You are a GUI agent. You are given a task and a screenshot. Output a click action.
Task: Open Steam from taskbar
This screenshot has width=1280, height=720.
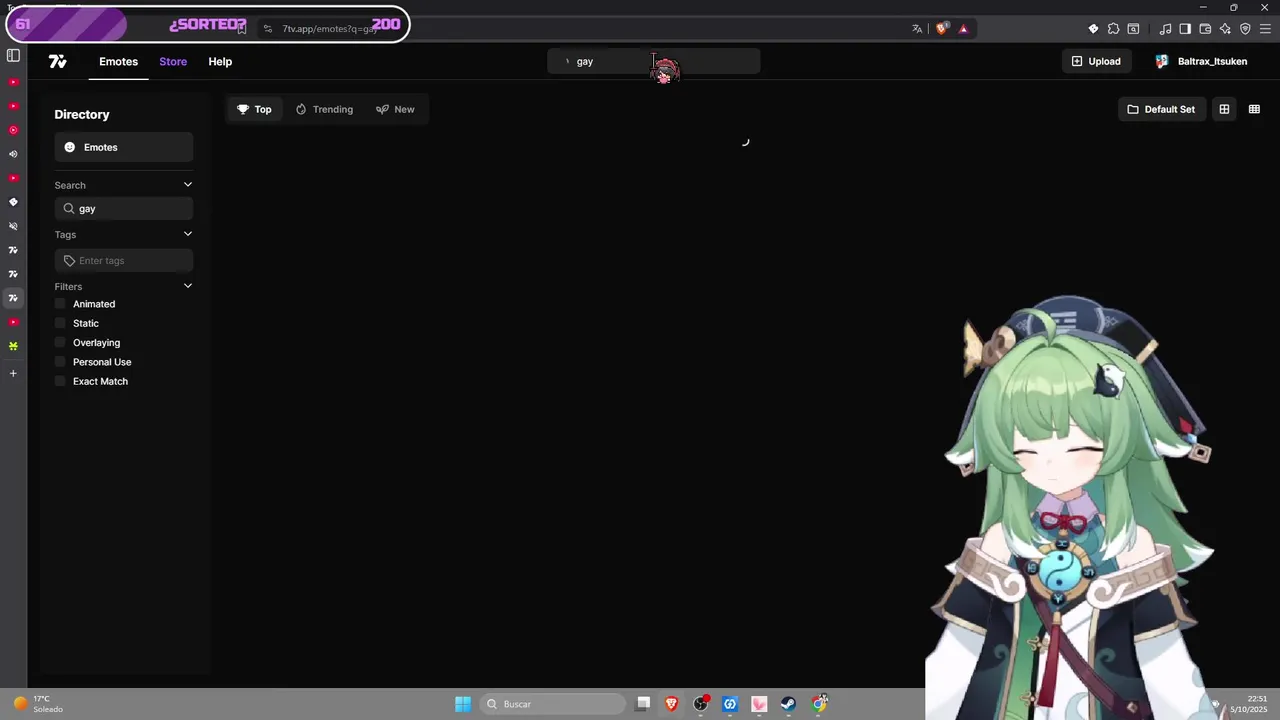click(x=788, y=704)
